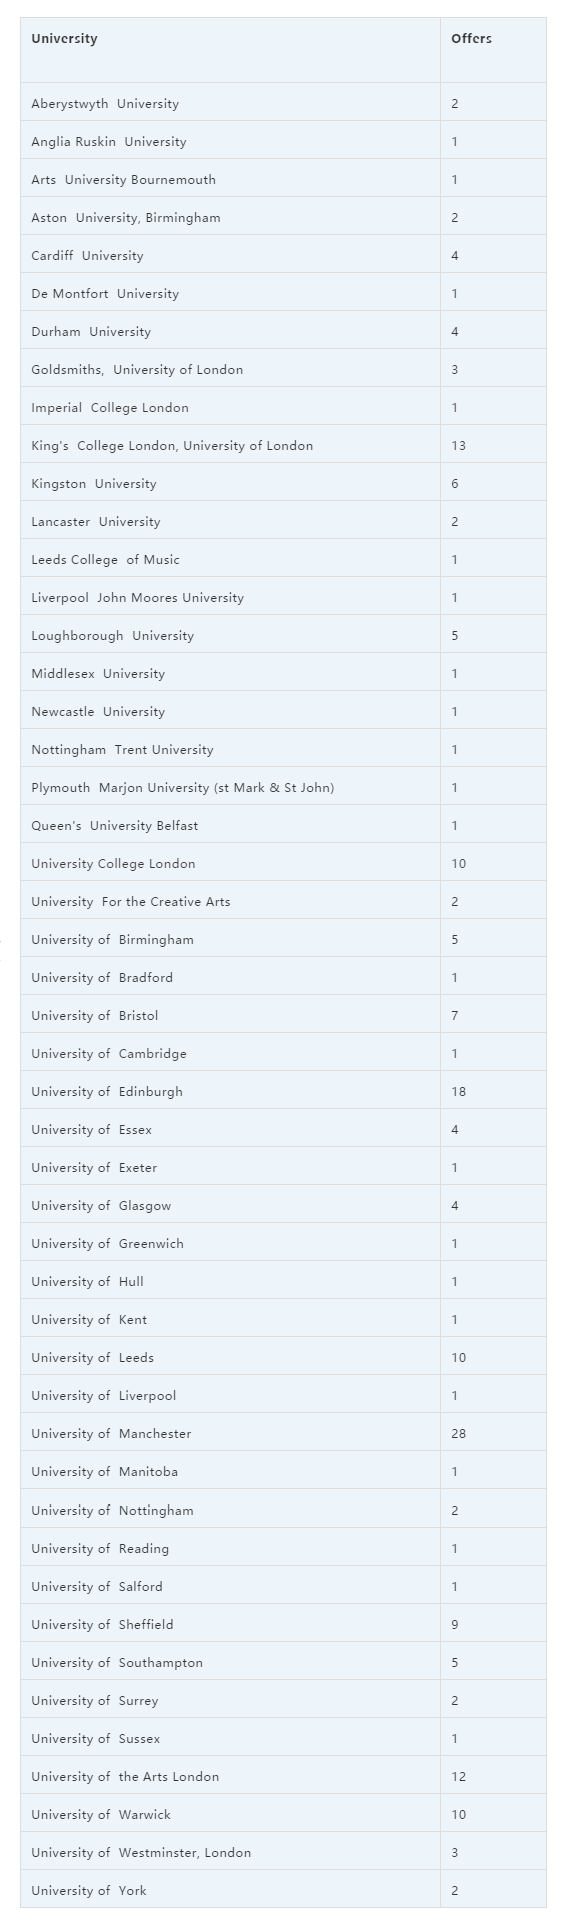Viewport: 568px width, 1920px height.
Task: Click the offers value 13
Action: click(458, 446)
